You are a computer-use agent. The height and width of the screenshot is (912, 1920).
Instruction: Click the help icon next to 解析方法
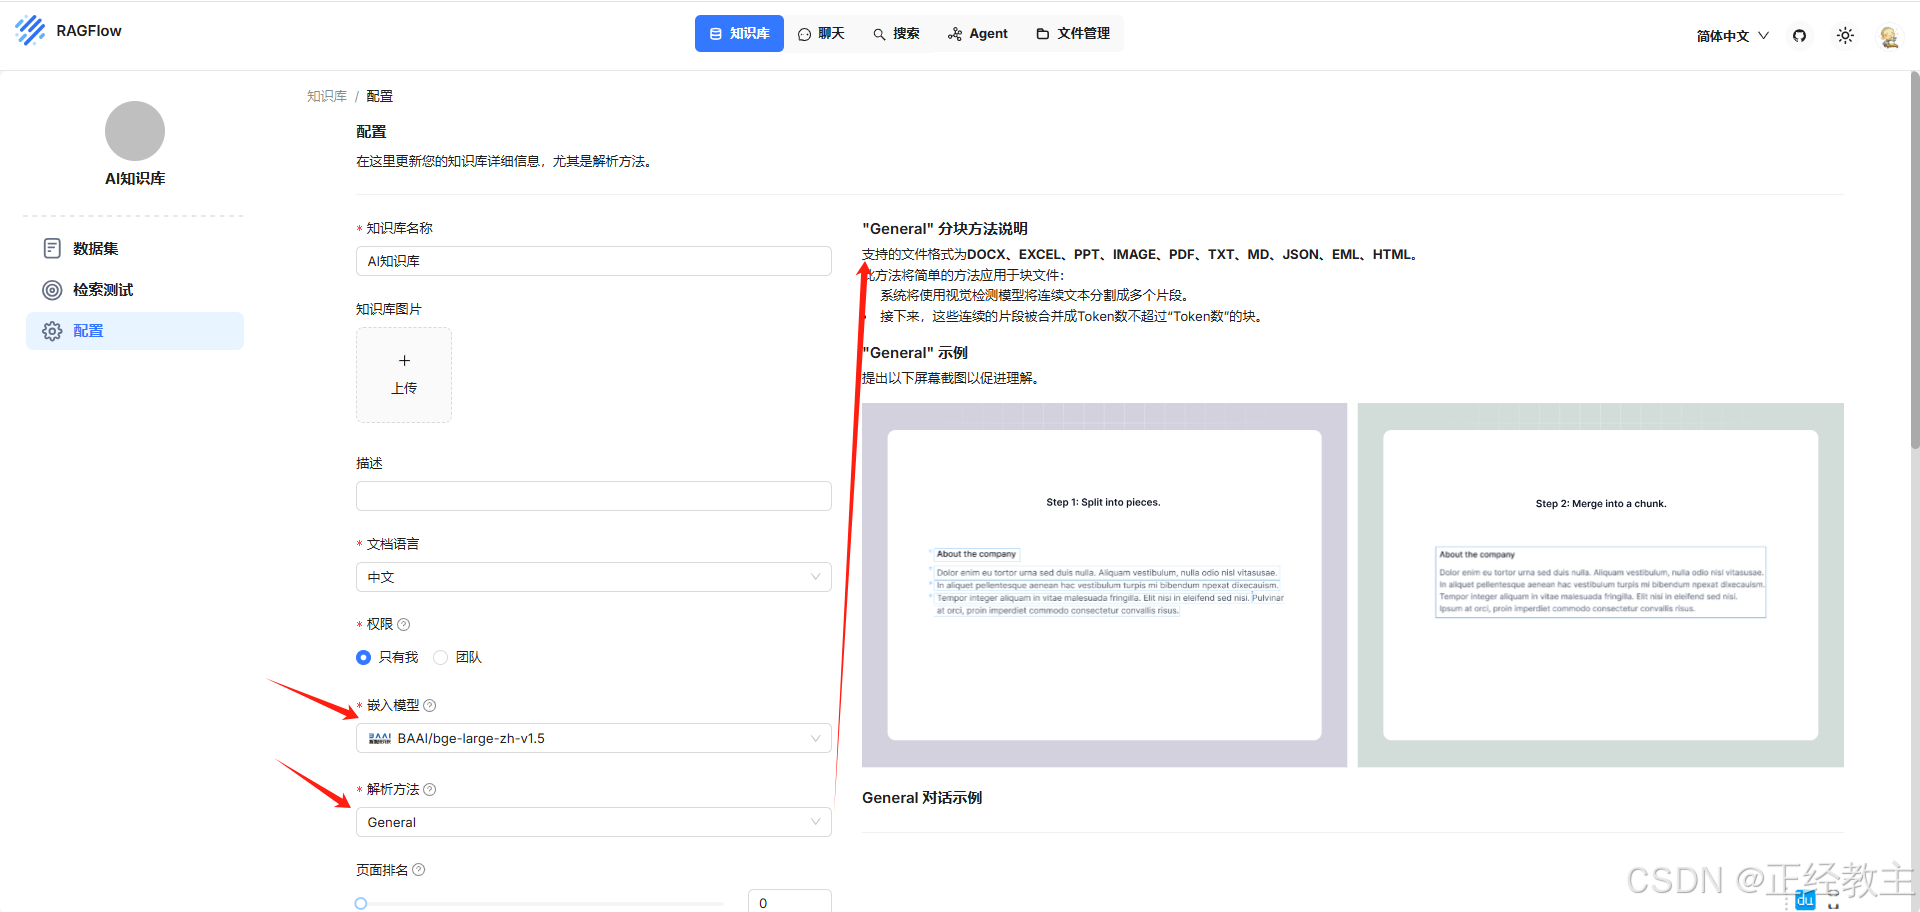point(430,789)
